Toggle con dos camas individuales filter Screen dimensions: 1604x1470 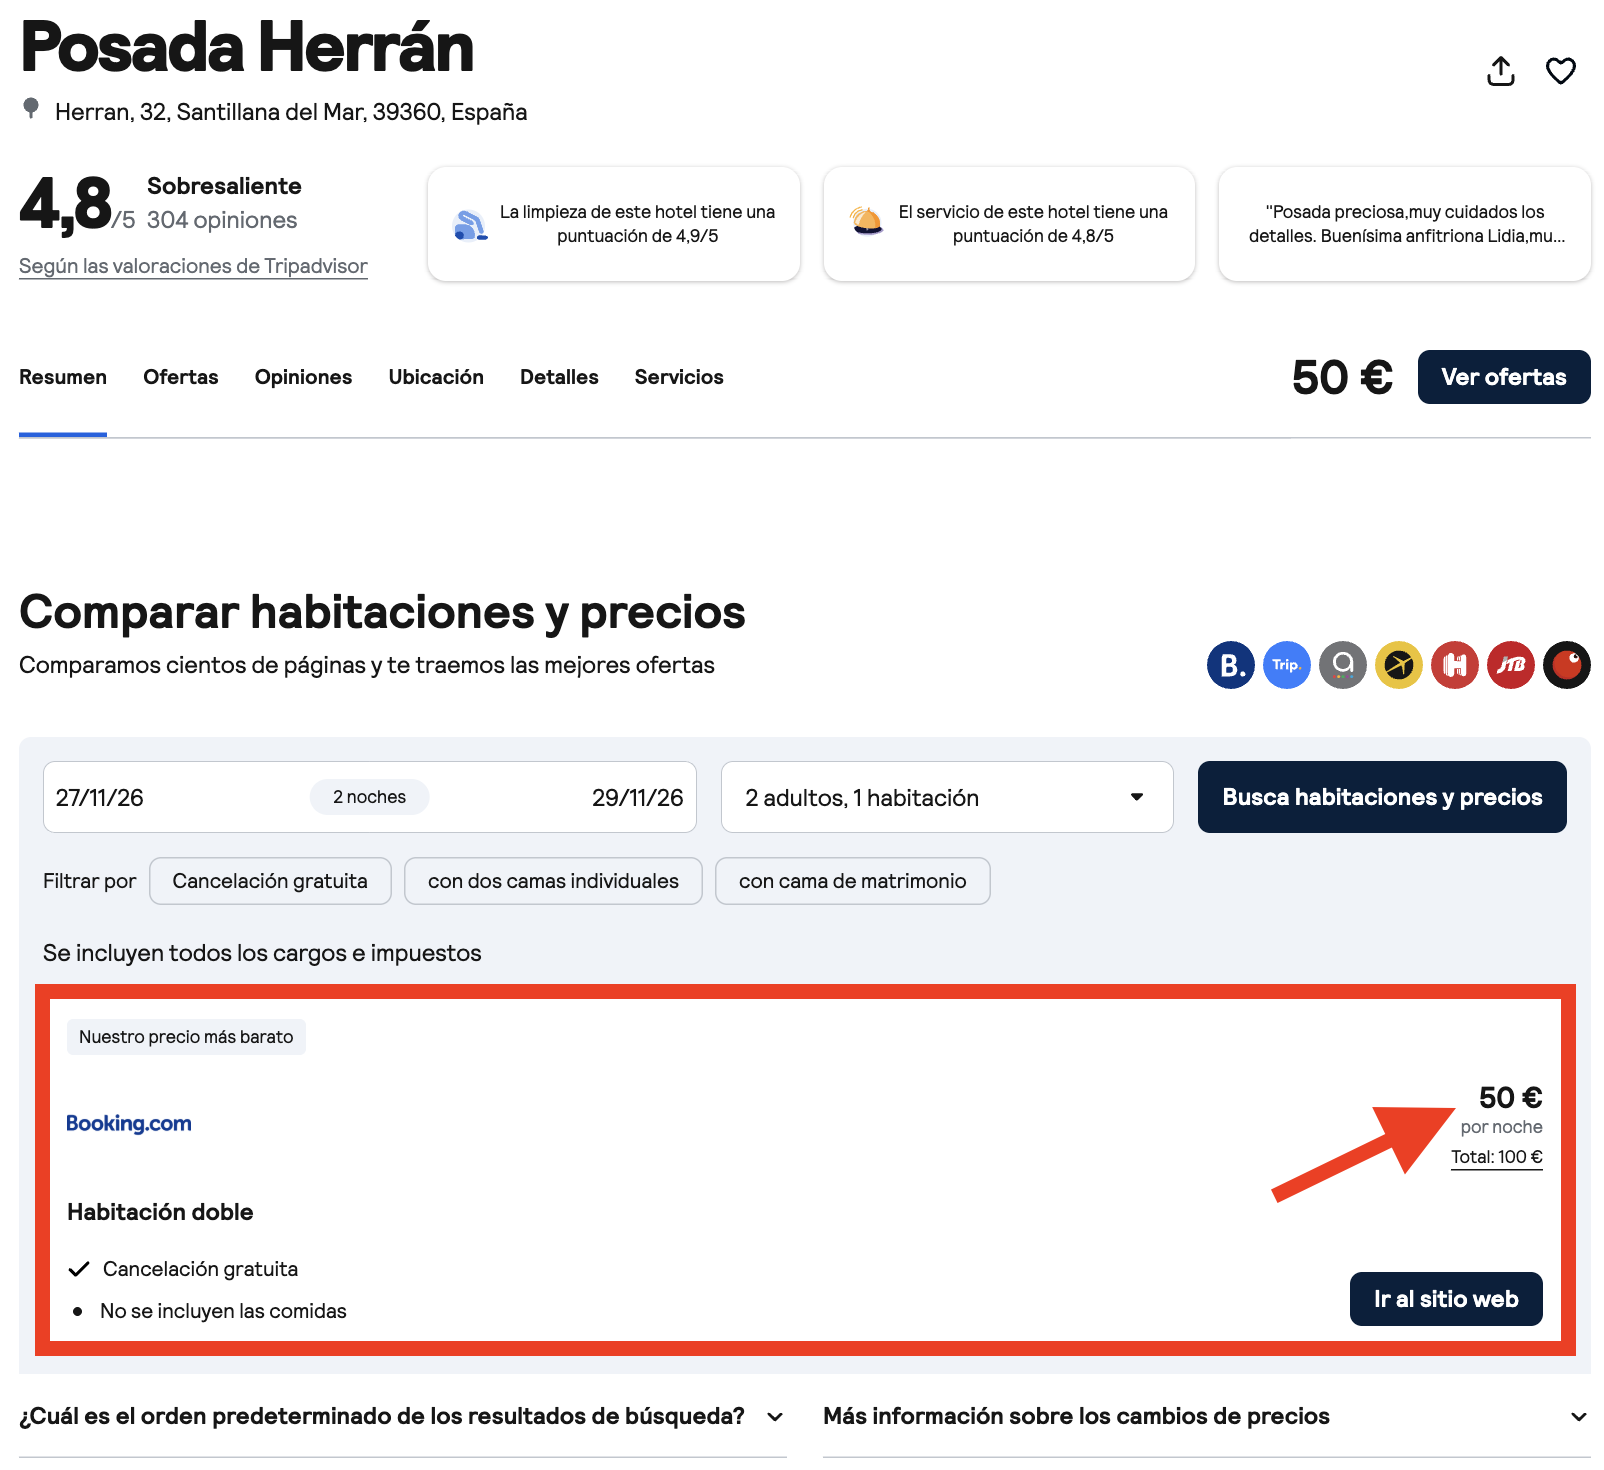click(x=553, y=881)
